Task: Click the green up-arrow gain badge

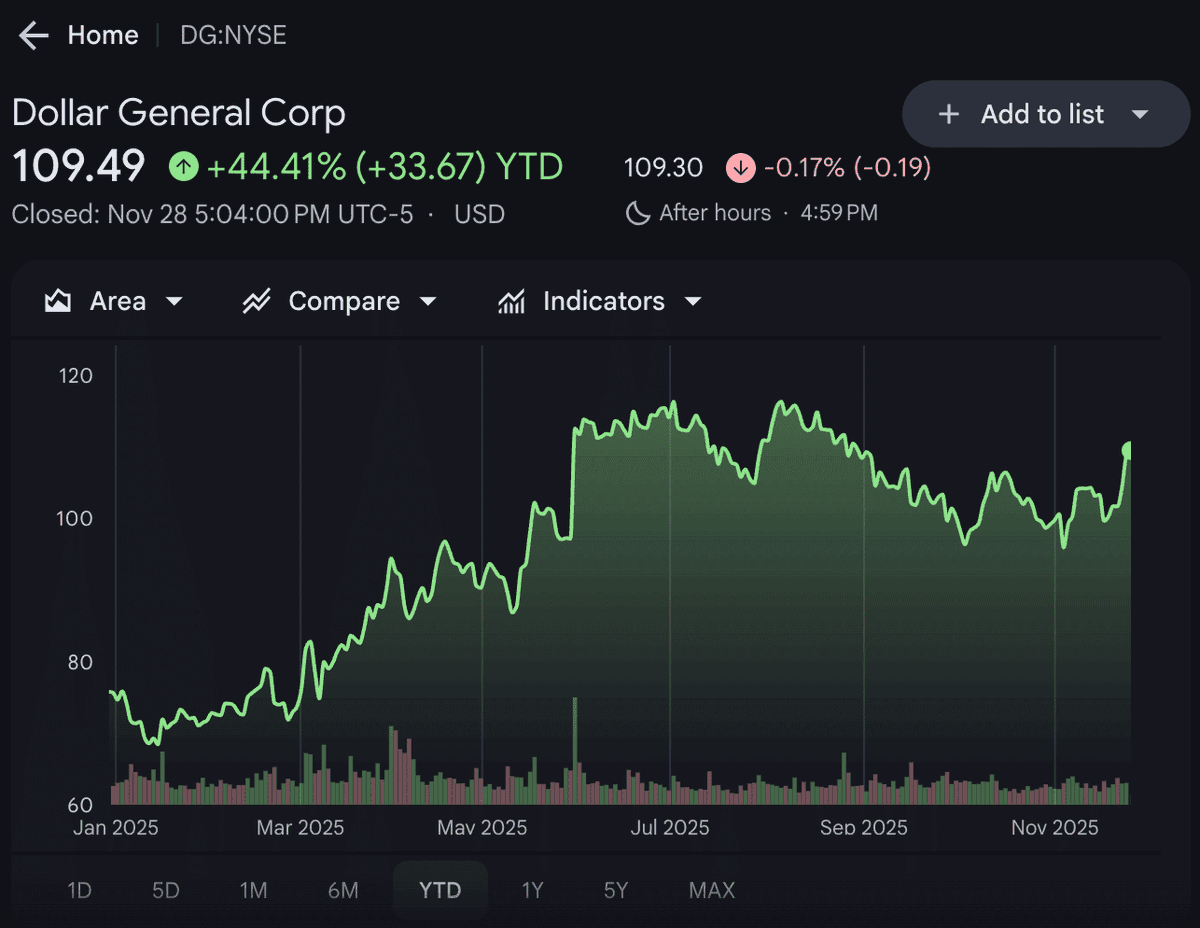Action: [x=183, y=166]
